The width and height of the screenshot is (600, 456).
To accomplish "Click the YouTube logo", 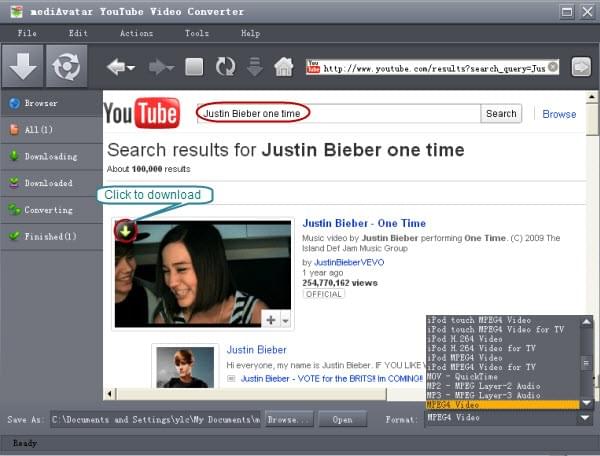I will point(142,113).
